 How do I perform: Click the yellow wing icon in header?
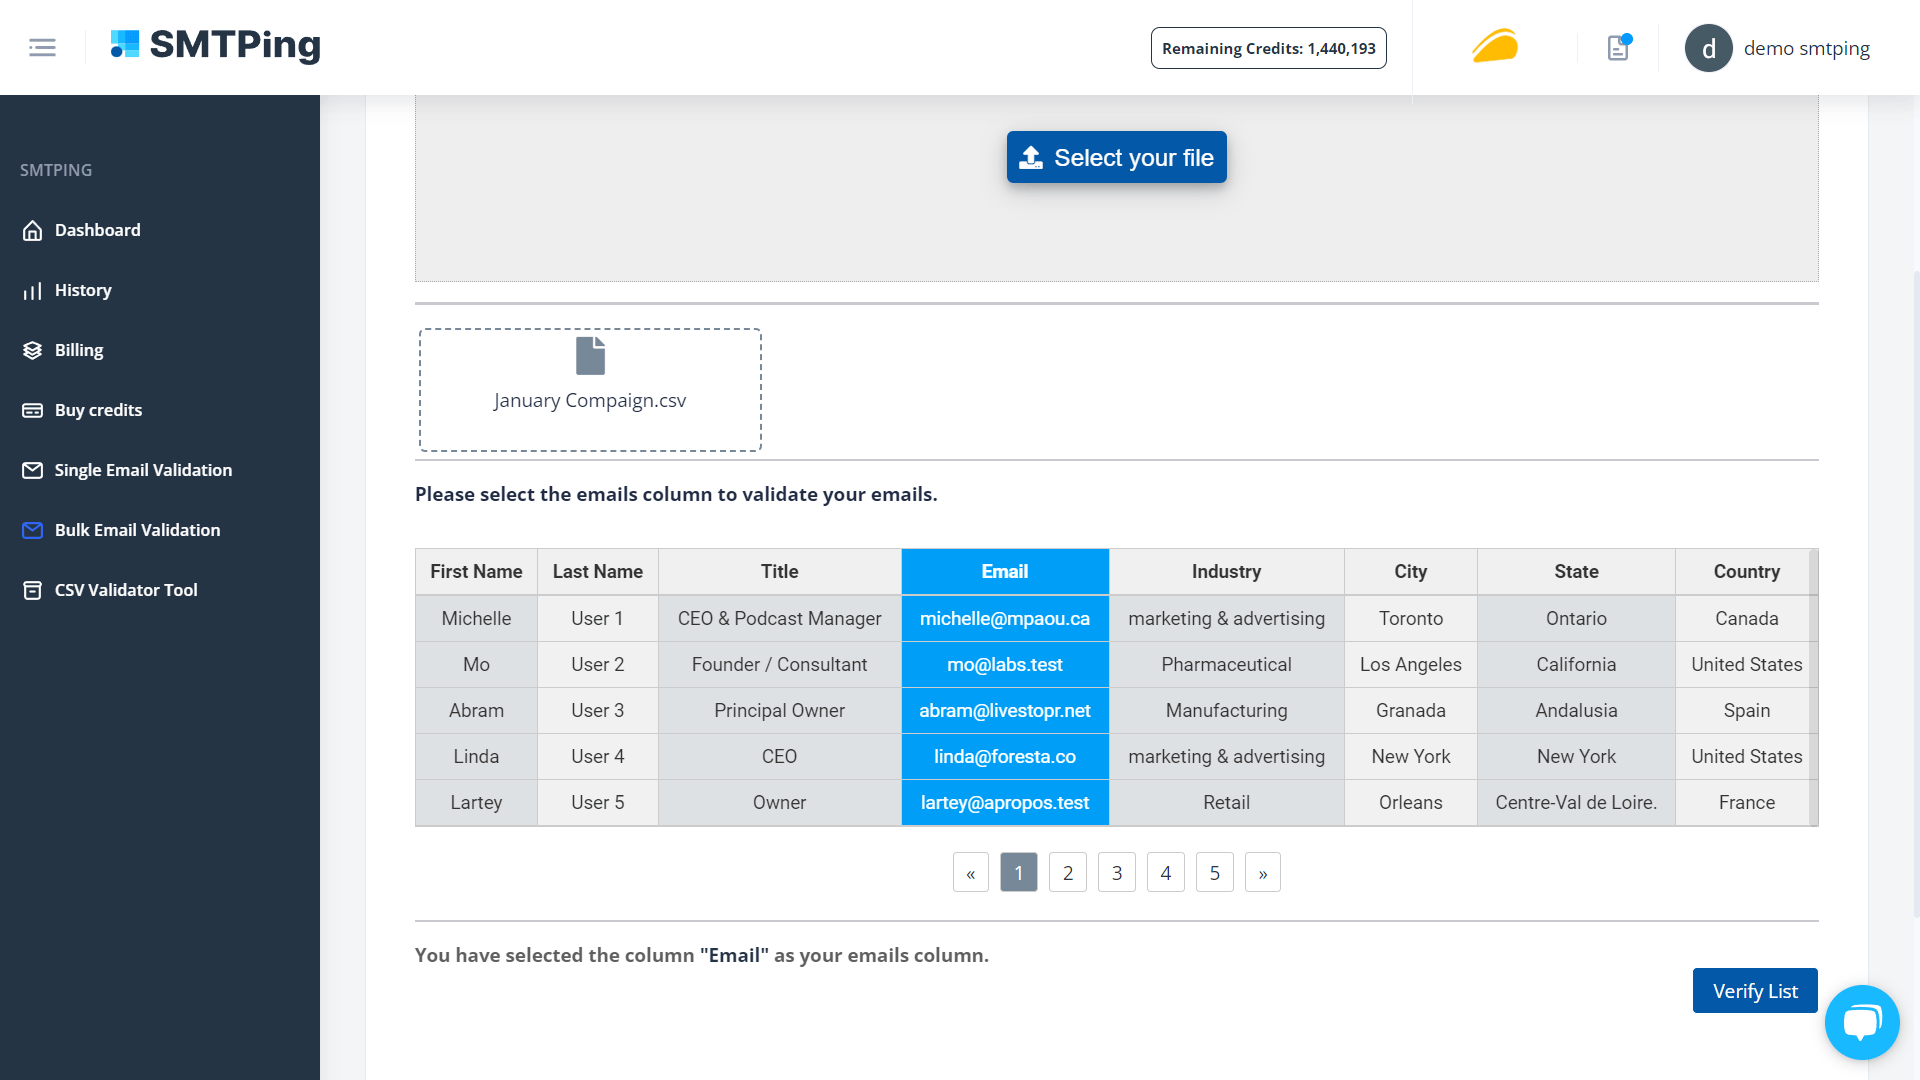tap(1495, 47)
